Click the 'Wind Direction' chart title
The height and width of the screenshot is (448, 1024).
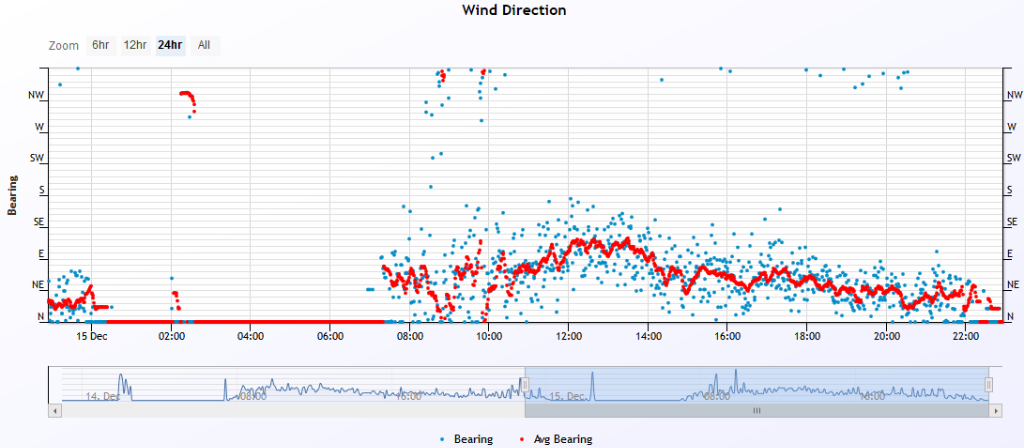[x=514, y=10]
